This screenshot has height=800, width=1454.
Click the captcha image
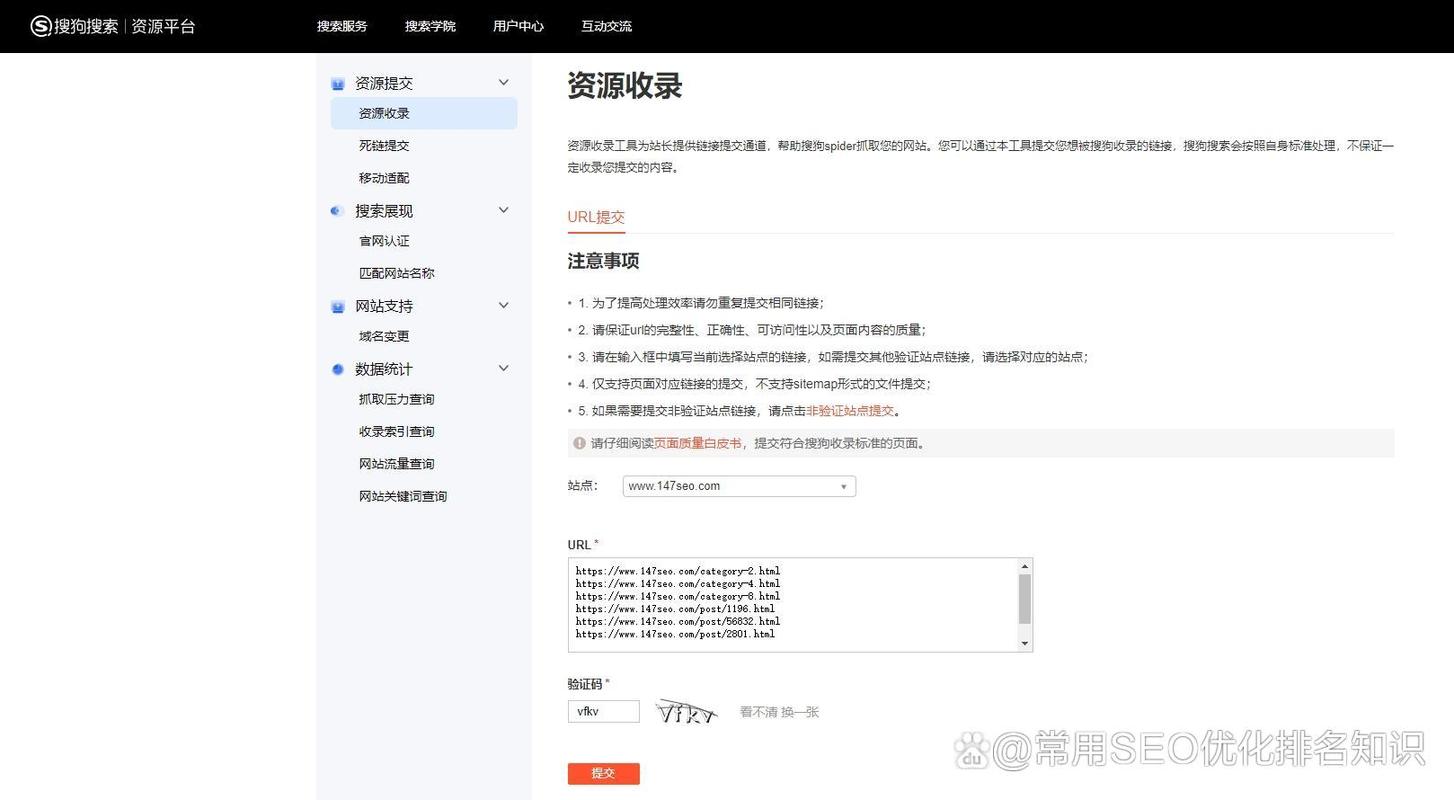(x=686, y=711)
